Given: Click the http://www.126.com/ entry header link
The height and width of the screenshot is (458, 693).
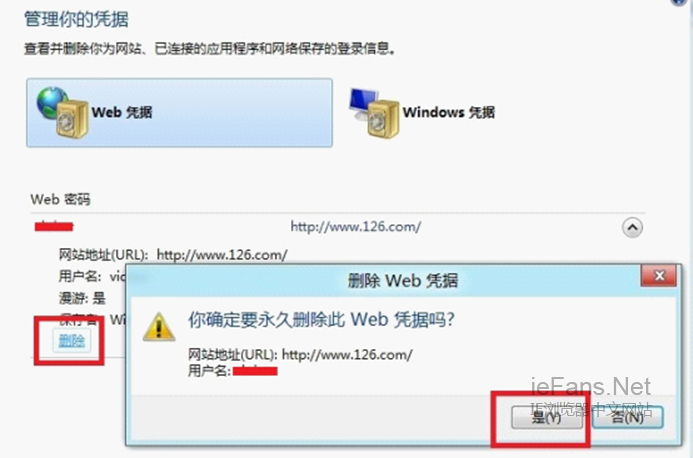Looking at the screenshot, I should 355,227.
